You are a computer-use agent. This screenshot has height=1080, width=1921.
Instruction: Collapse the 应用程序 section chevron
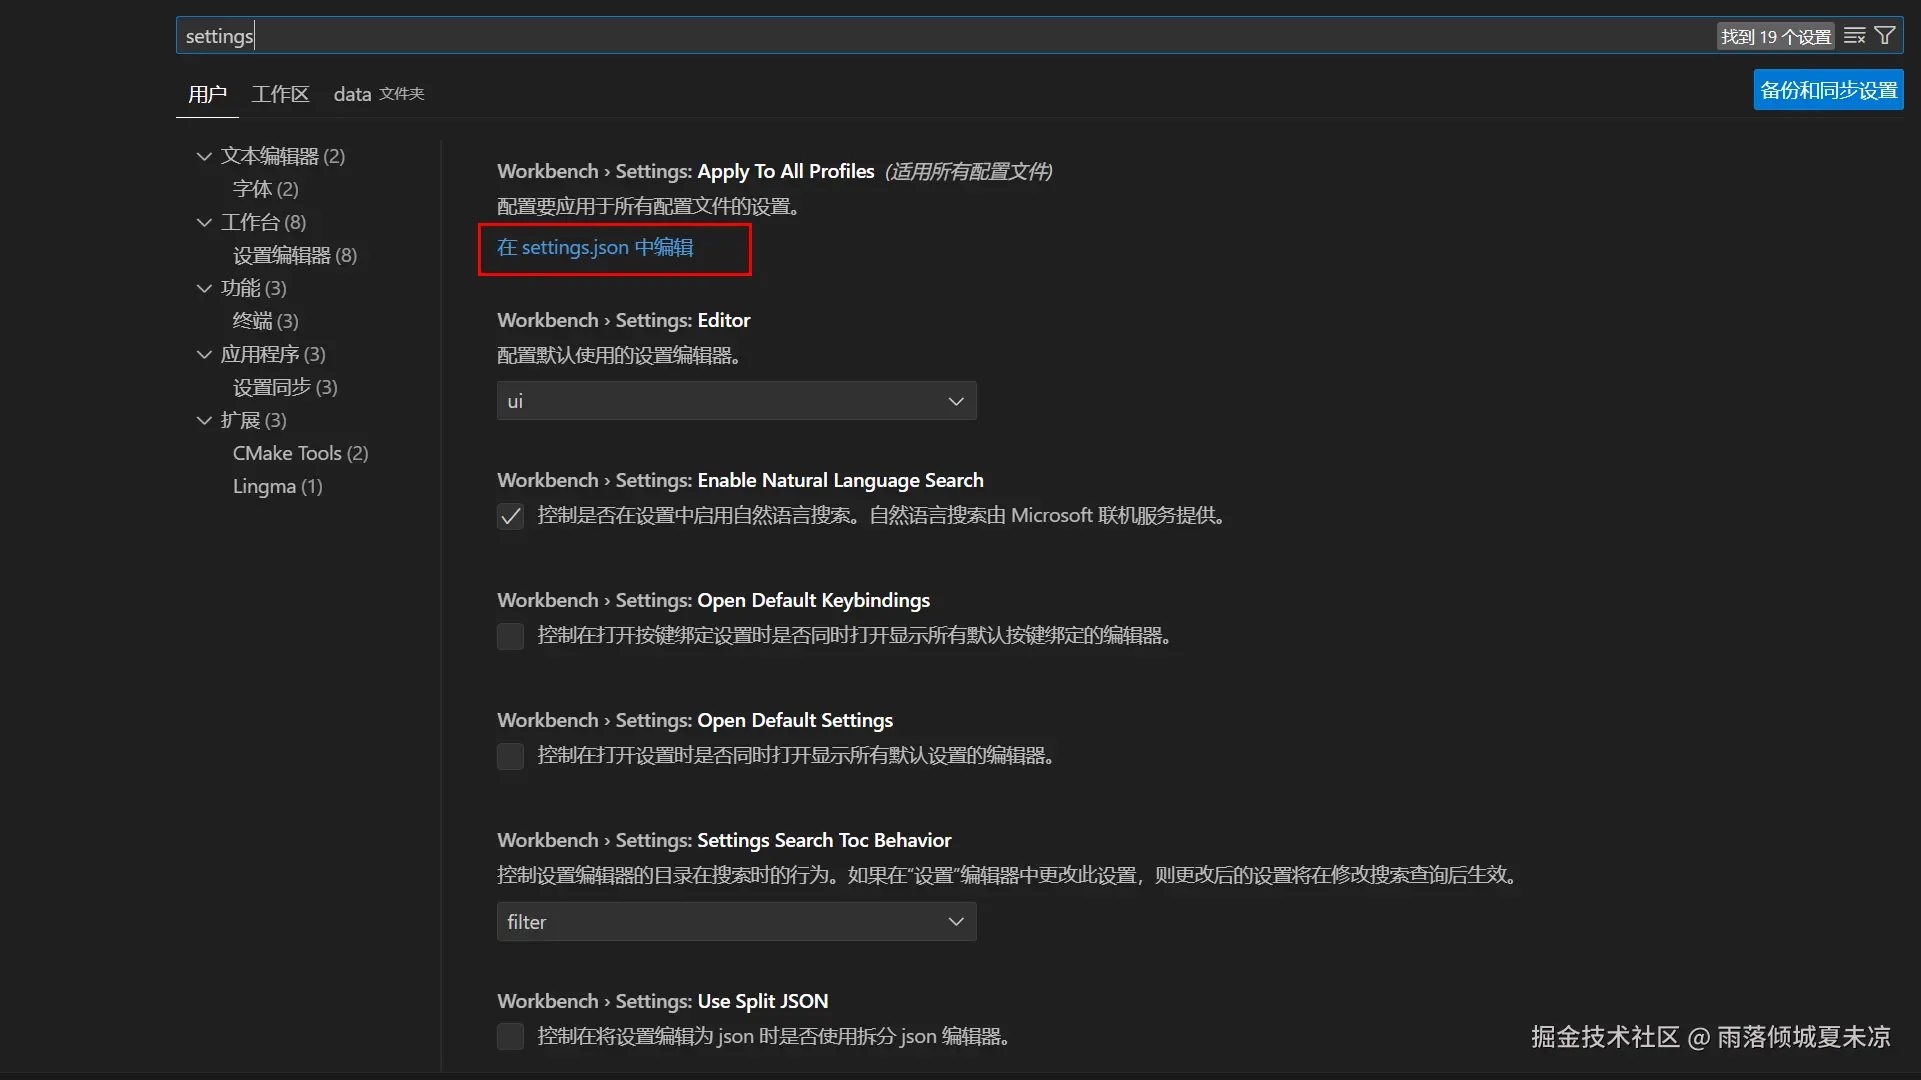click(x=204, y=354)
